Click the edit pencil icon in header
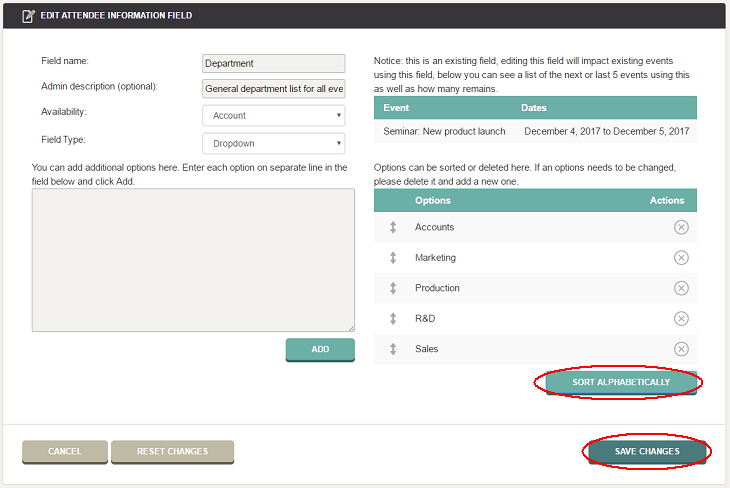The width and height of the screenshot is (730, 488). click(28, 16)
